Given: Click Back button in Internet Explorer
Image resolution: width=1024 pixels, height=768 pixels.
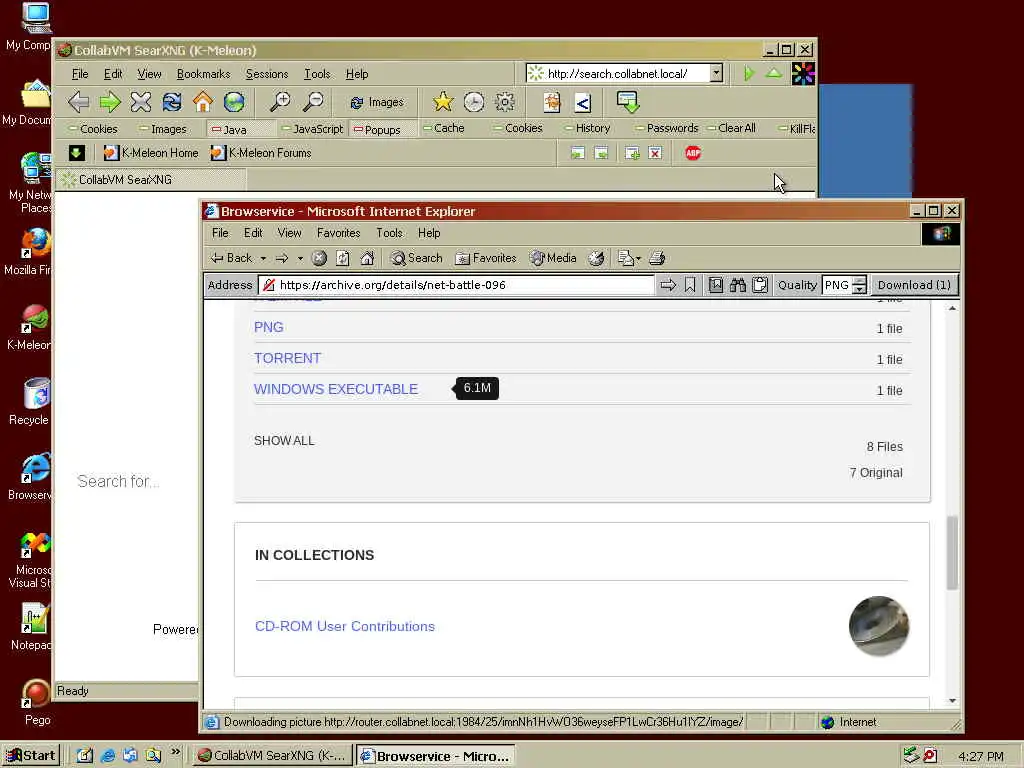Looking at the screenshot, I should tap(231, 258).
